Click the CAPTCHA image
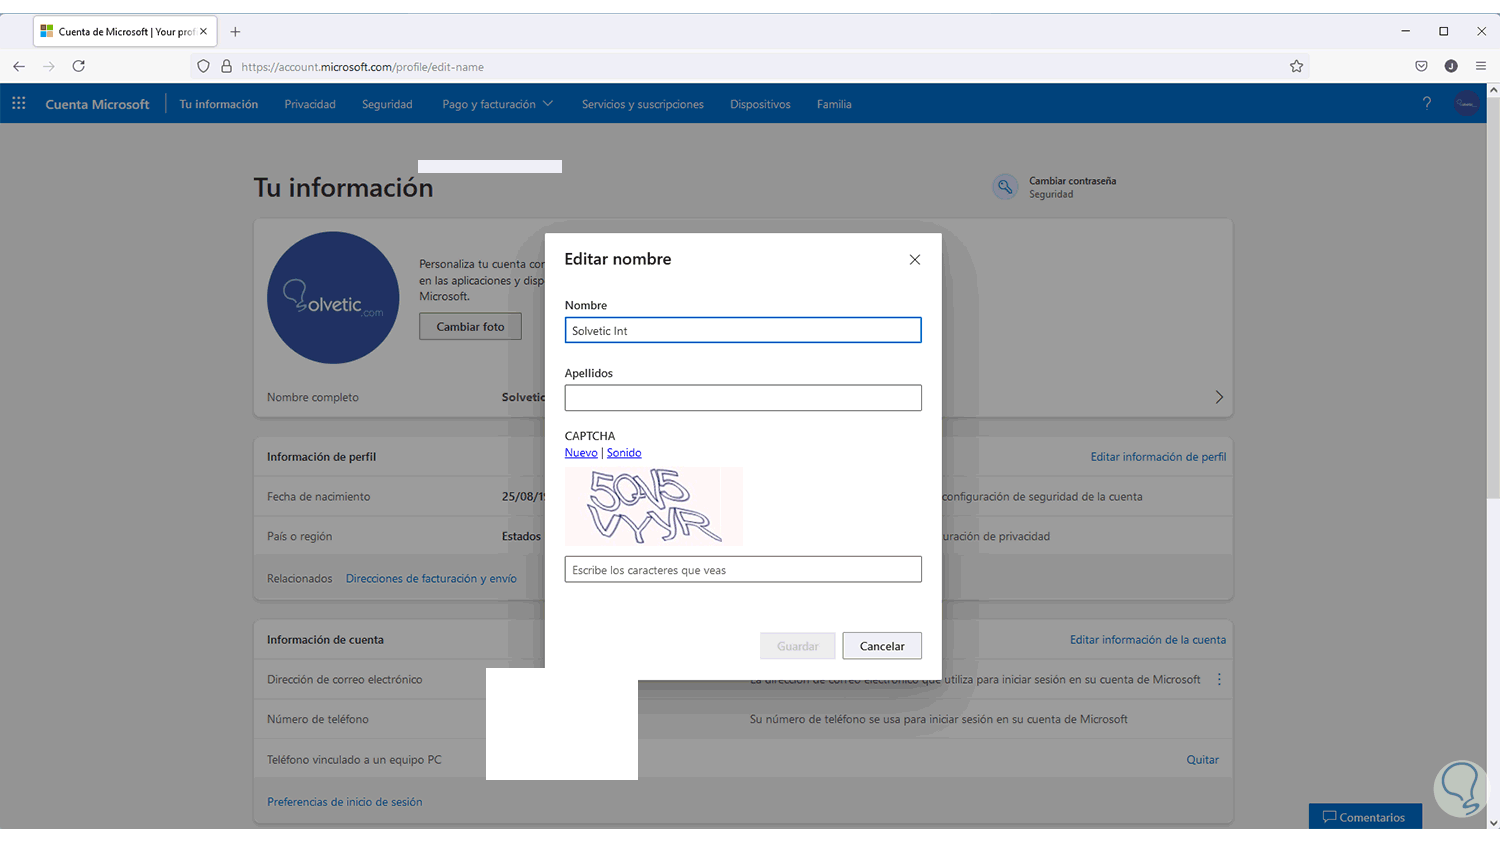 (654, 506)
